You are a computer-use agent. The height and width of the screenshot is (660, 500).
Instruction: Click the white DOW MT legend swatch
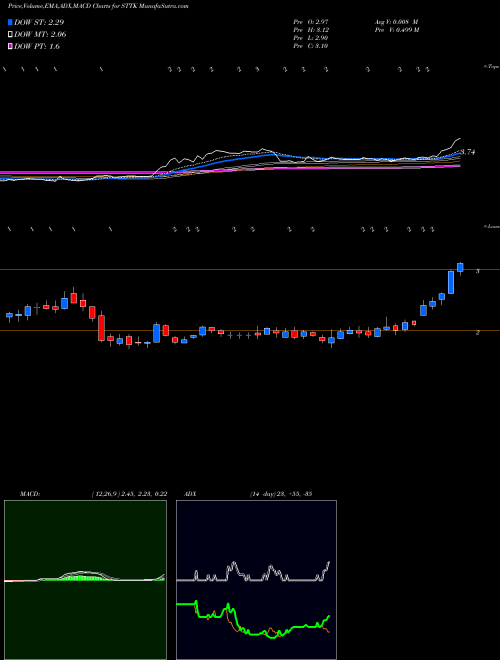coord(10,34)
